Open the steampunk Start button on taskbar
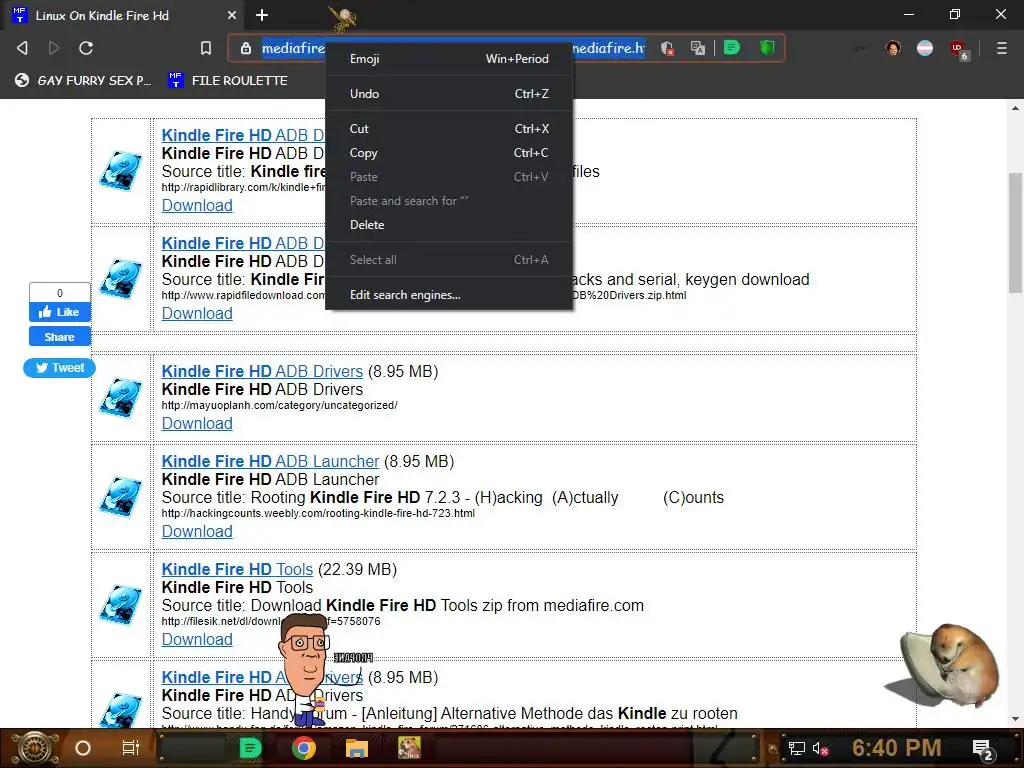 36,748
